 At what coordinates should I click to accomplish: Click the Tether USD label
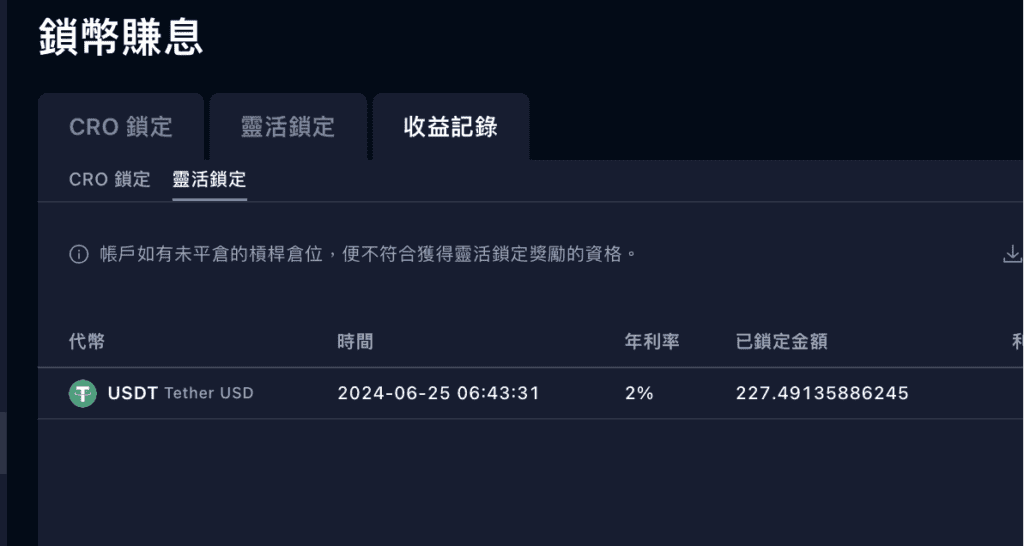tap(209, 393)
